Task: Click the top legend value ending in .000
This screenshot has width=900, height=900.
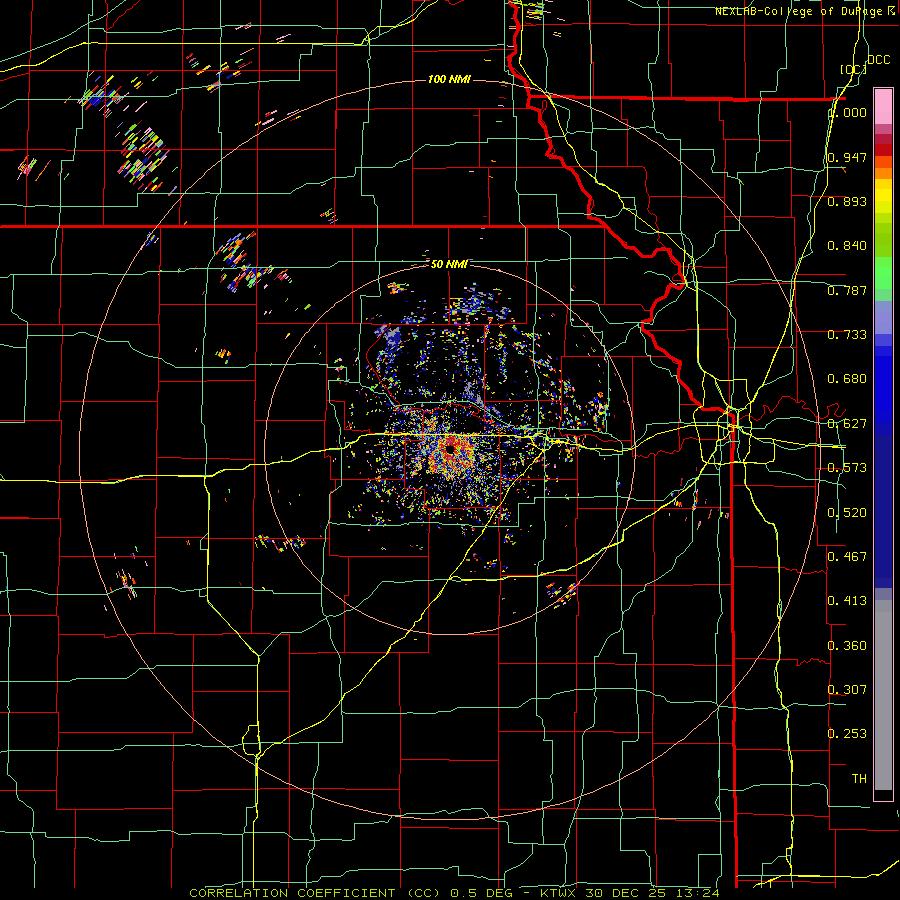Action: pyautogui.click(x=847, y=112)
